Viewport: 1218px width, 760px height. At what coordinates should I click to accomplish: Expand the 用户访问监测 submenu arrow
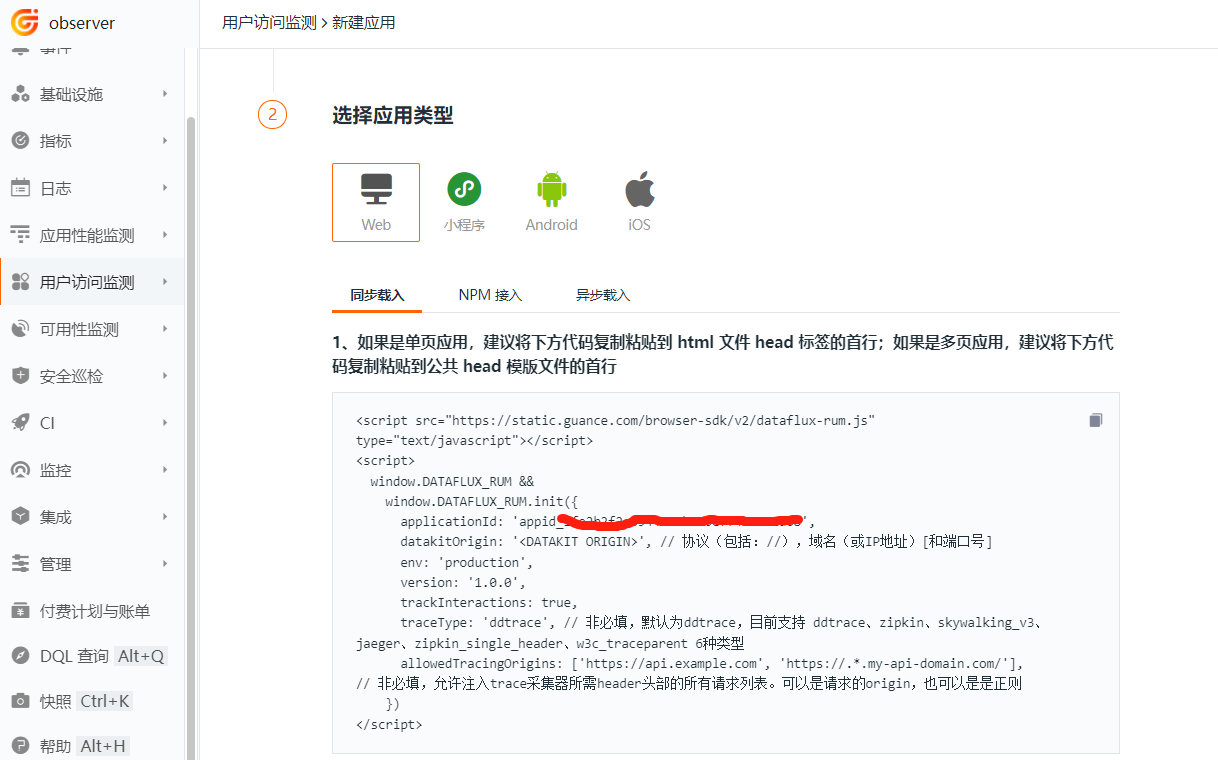pos(165,282)
